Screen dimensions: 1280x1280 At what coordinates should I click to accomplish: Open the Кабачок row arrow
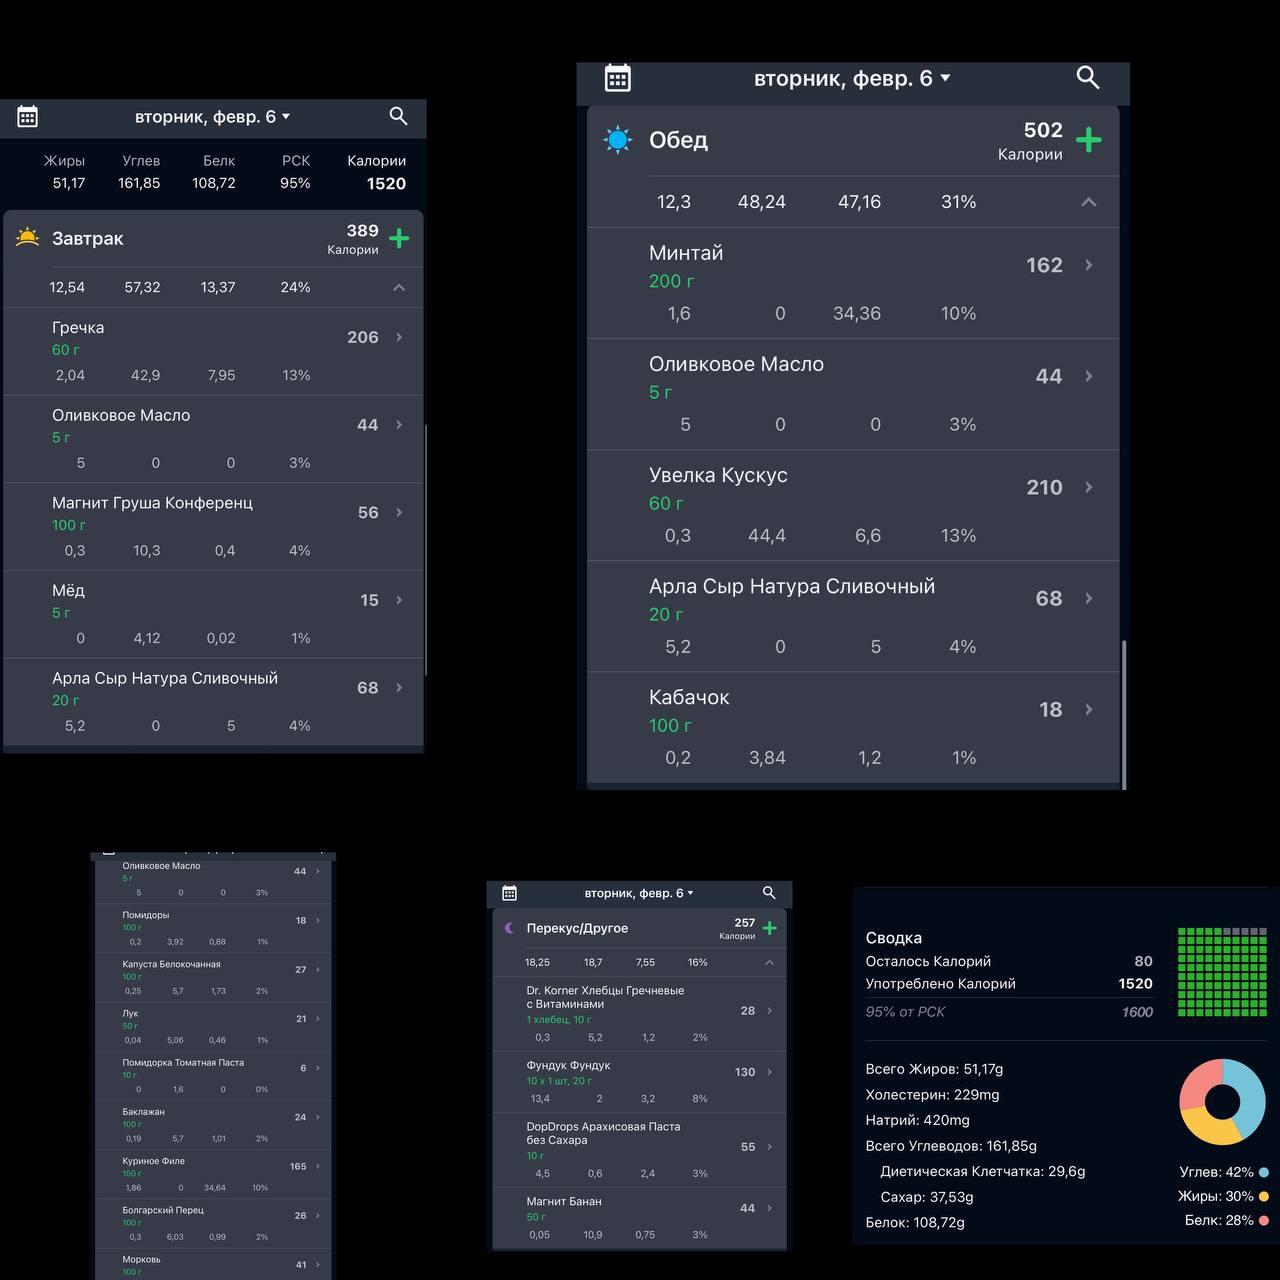(1089, 709)
